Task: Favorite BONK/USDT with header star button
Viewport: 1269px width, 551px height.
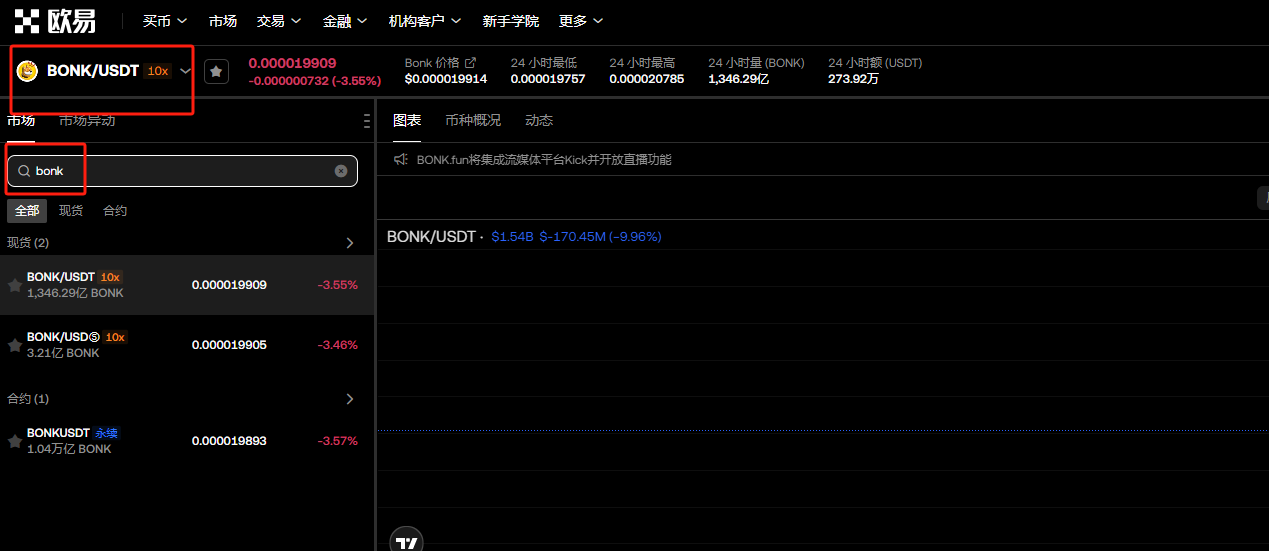Action: click(216, 71)
